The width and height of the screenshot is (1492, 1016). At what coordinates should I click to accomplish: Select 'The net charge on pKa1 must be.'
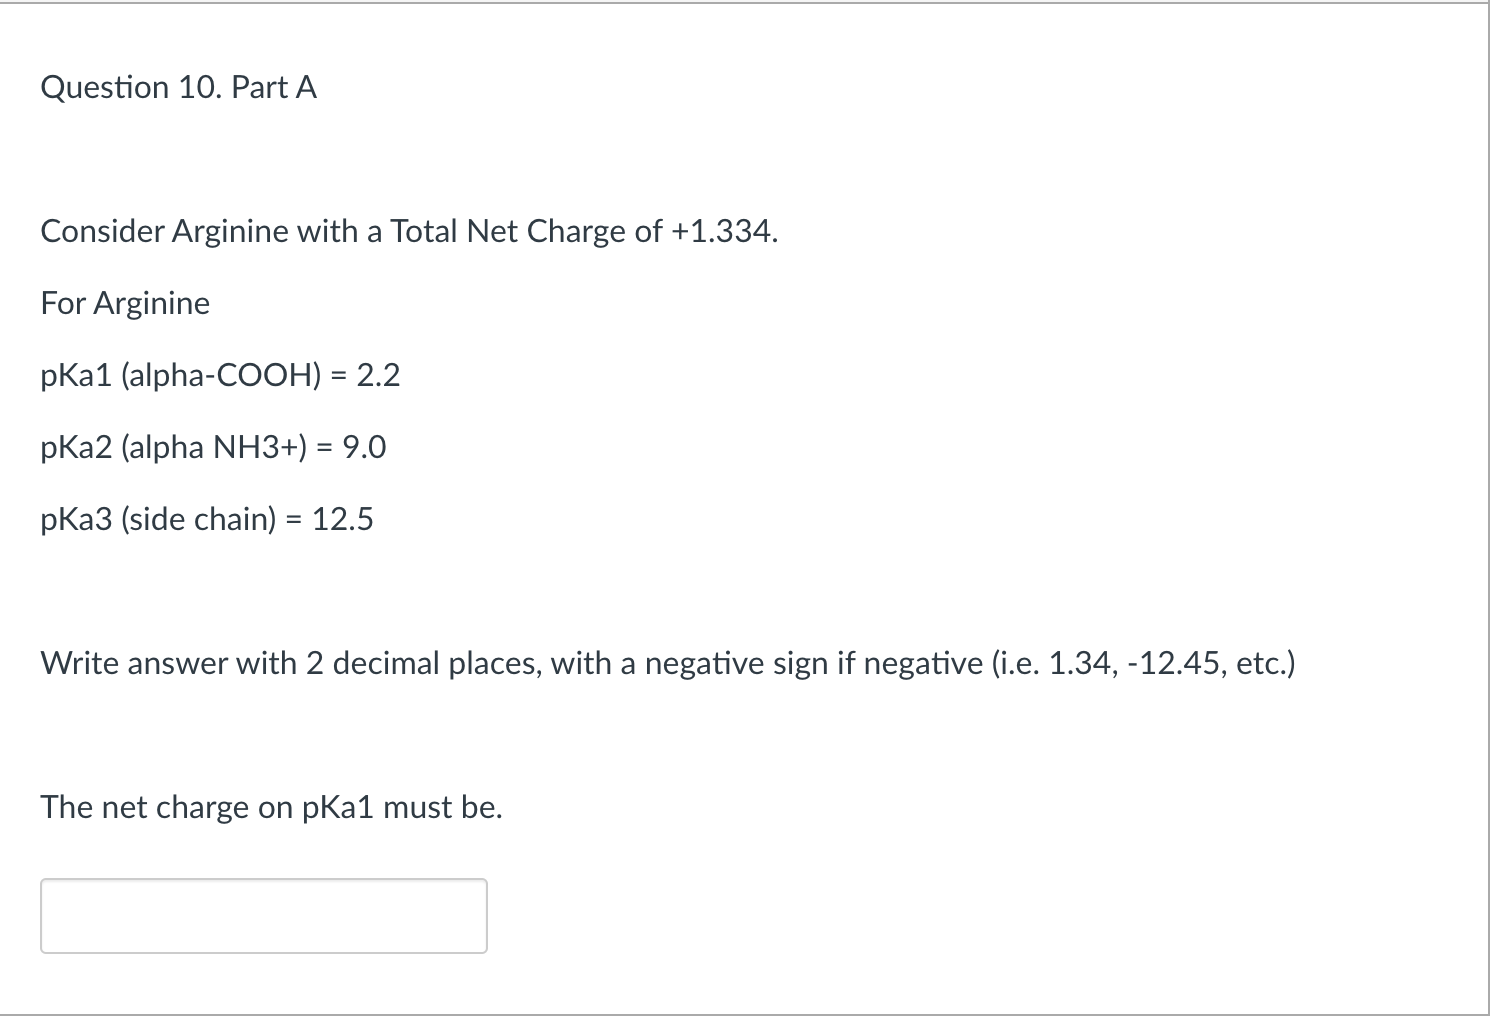(270, 807)
